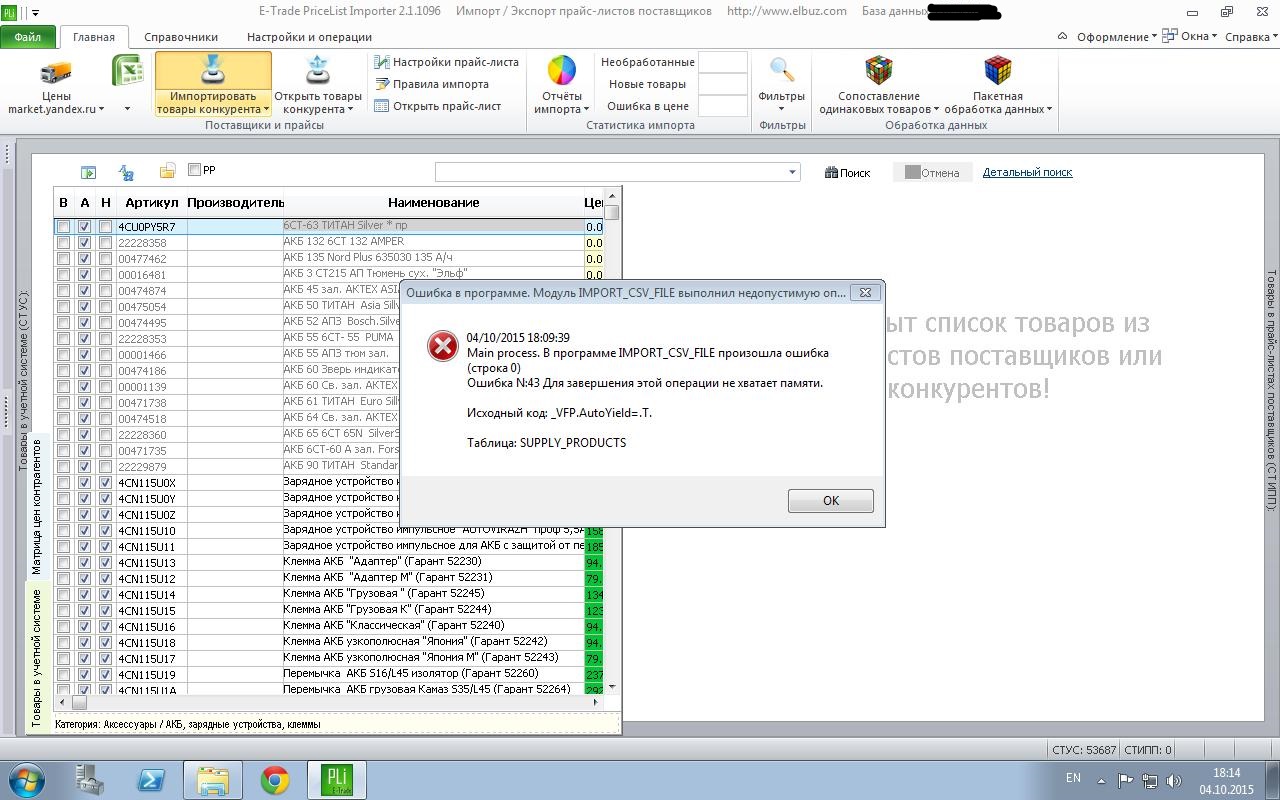Viewport: 1280px width, 800px height.
Task: Uncheck column Н box for row 4CN115U0X
Action: click(106, 483)
